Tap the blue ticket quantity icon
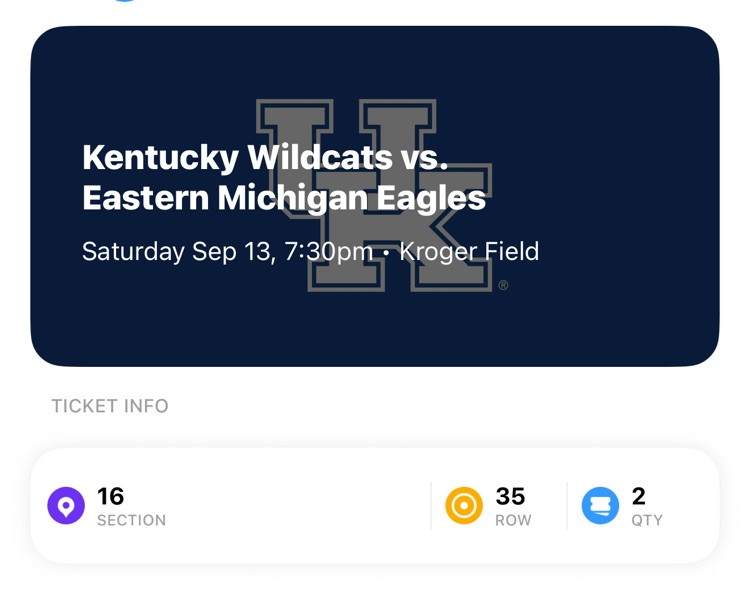Screen dimensions: 750x607 tap(600, 506)
